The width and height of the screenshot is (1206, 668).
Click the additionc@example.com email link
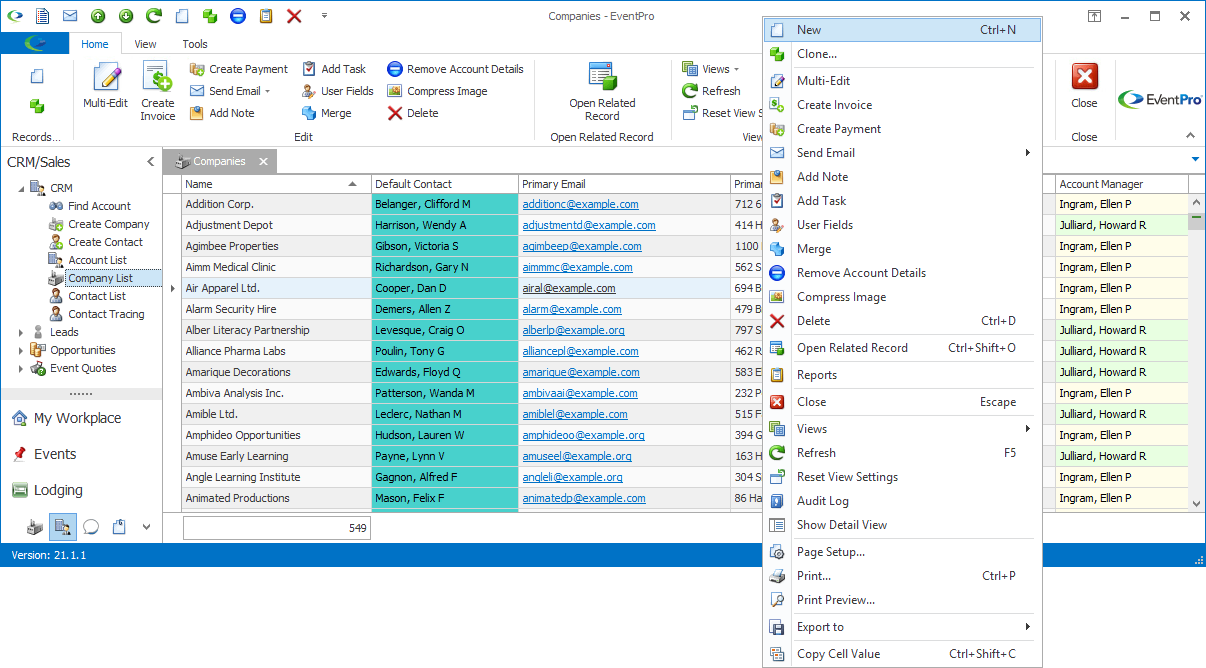click(x=580, y=204)
